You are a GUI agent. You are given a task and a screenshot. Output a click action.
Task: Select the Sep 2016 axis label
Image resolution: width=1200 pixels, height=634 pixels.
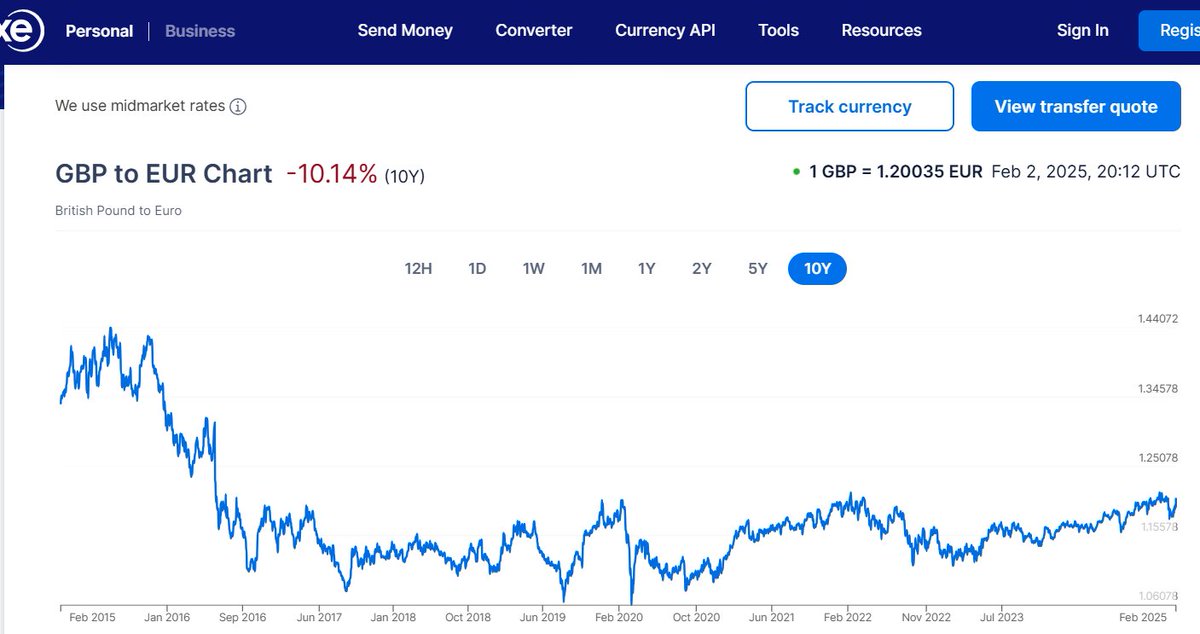click(x=244, y=617)
